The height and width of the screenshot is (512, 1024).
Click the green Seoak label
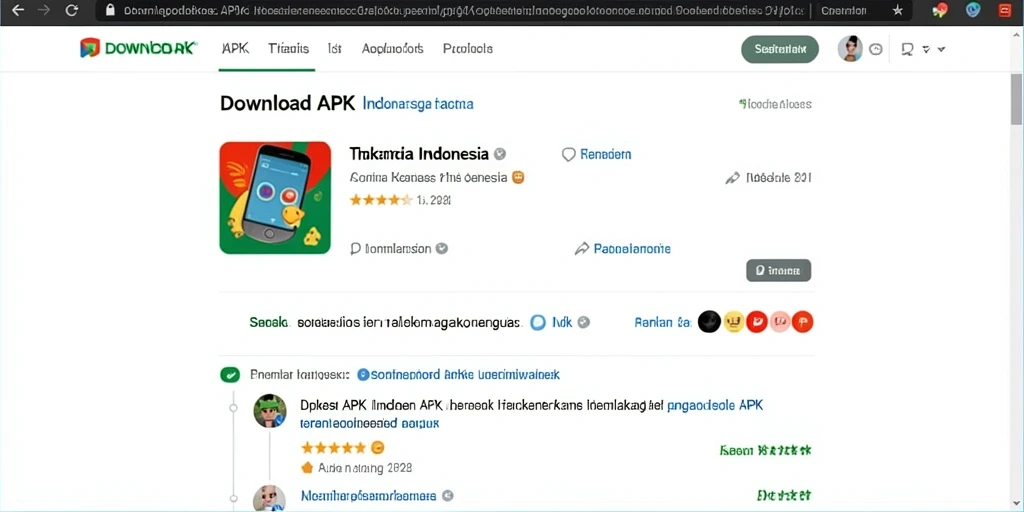point(268,322)
